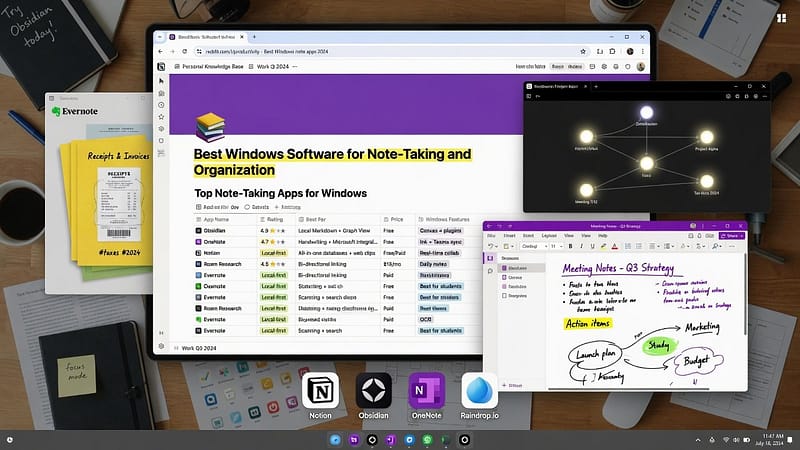The height and width of the screenshot is (450, 800).
Task: Open the File menu in OneNote
Action: (491, 236)
